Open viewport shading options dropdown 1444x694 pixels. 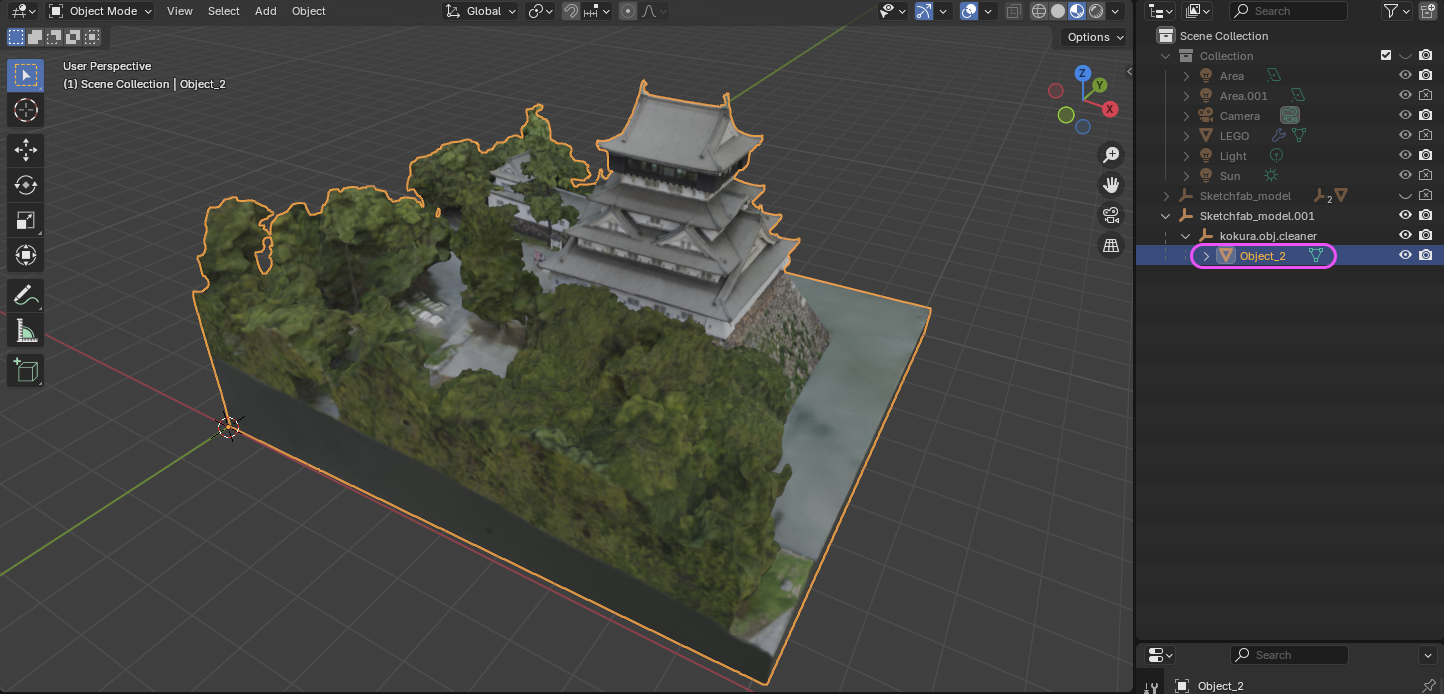click(1114, 11)
